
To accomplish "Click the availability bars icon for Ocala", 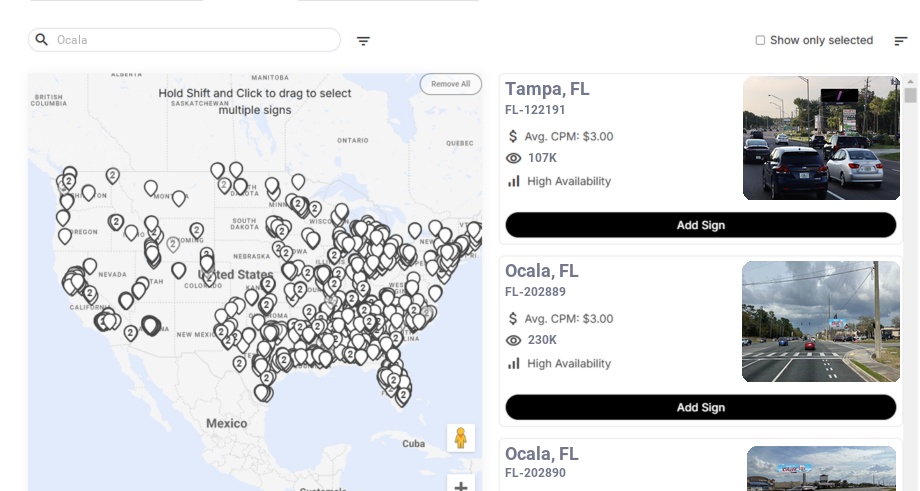I will [514, 363].
